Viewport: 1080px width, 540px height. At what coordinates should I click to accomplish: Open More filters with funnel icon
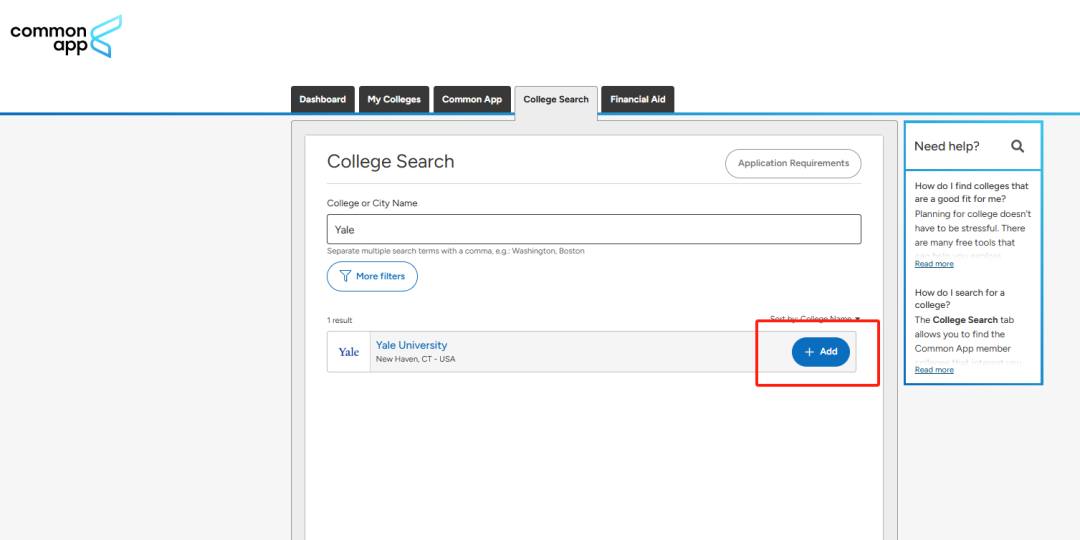coord(372,277)
